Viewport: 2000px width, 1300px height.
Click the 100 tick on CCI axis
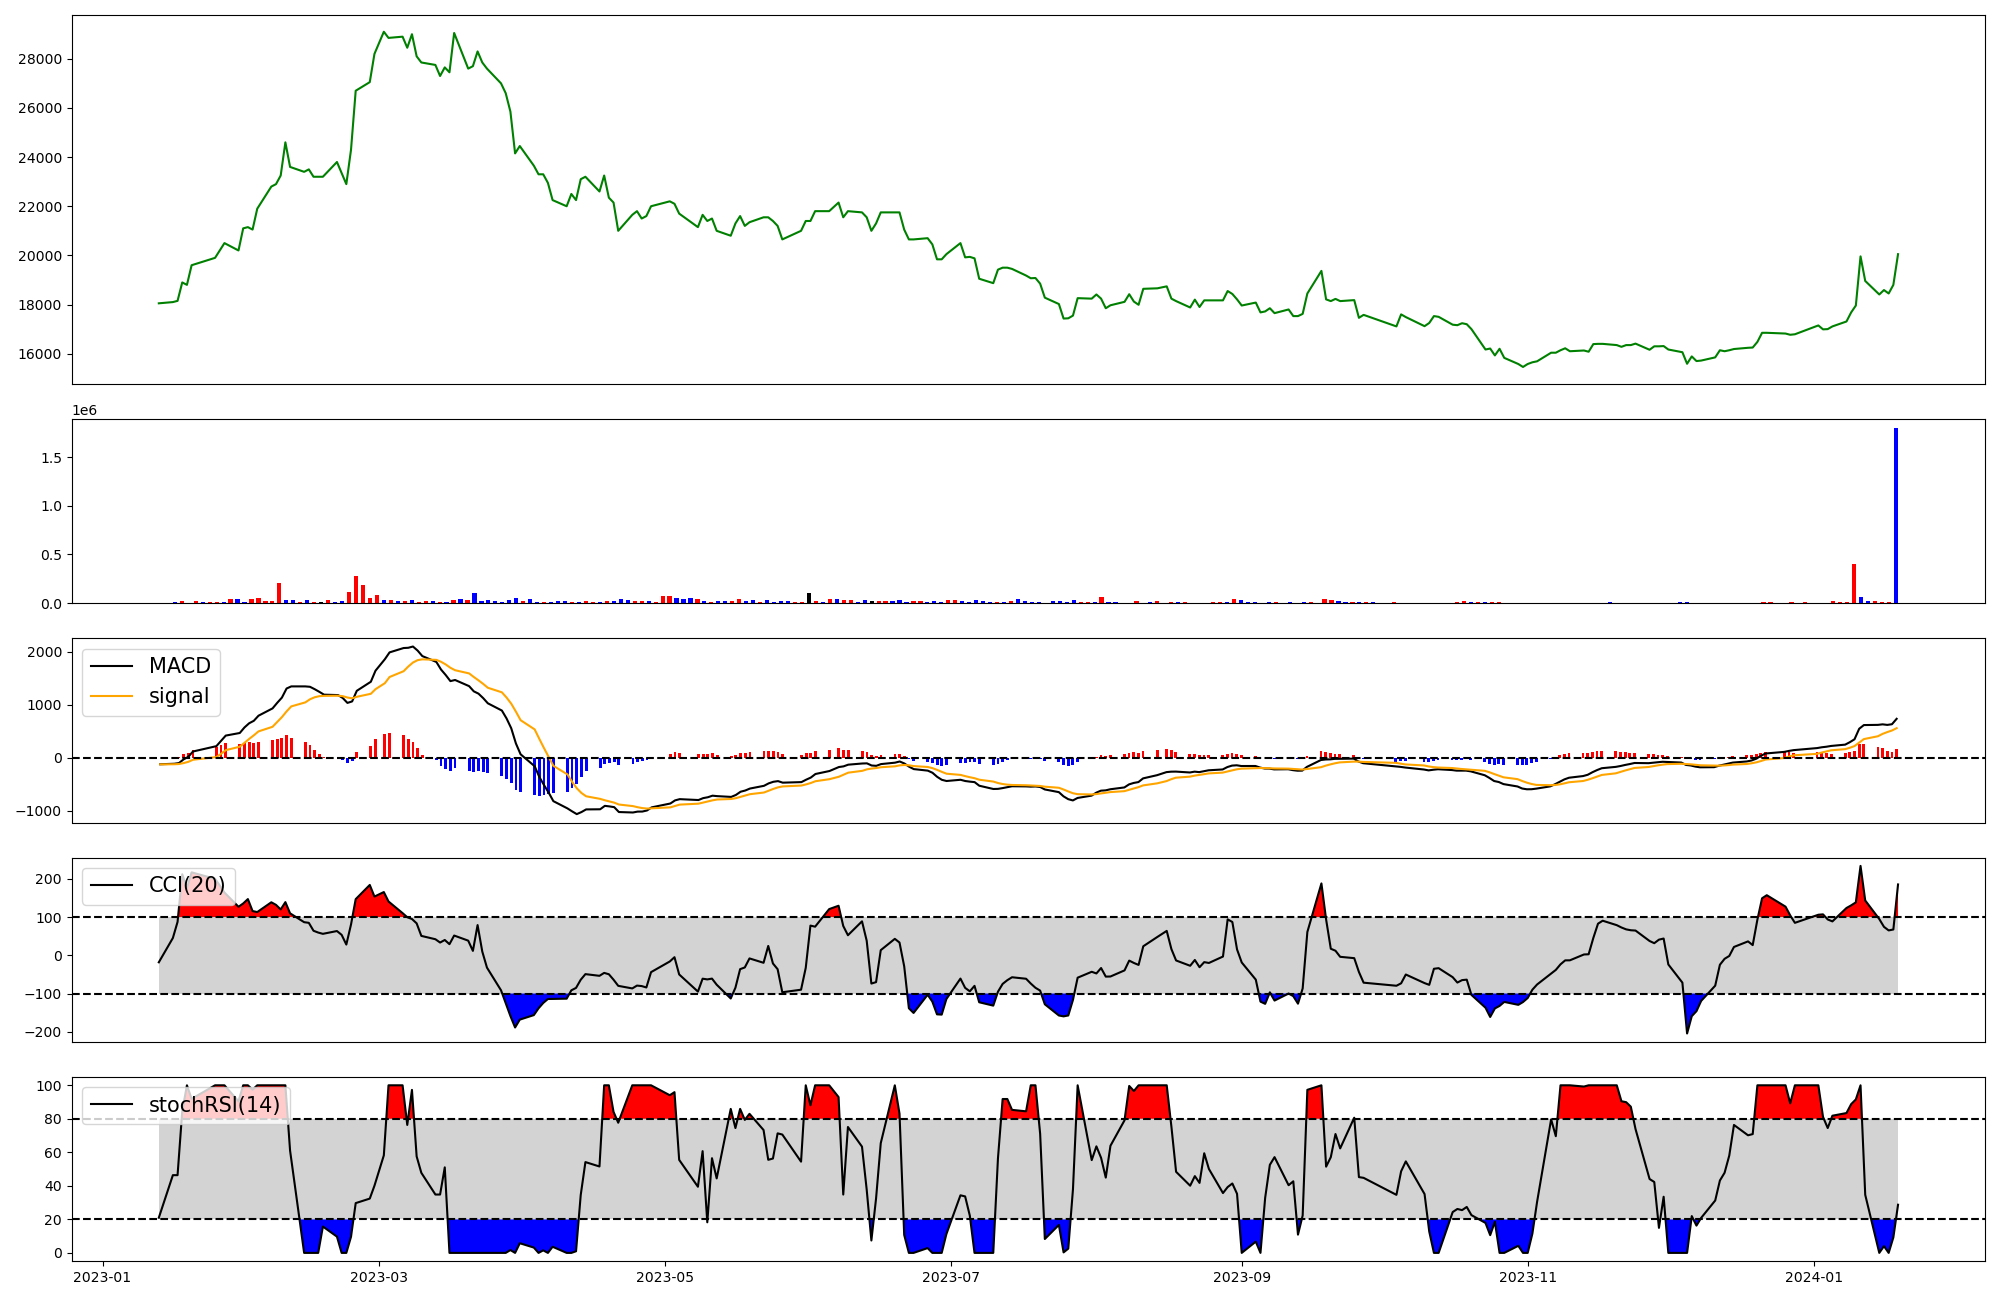(x=49, y=918)
